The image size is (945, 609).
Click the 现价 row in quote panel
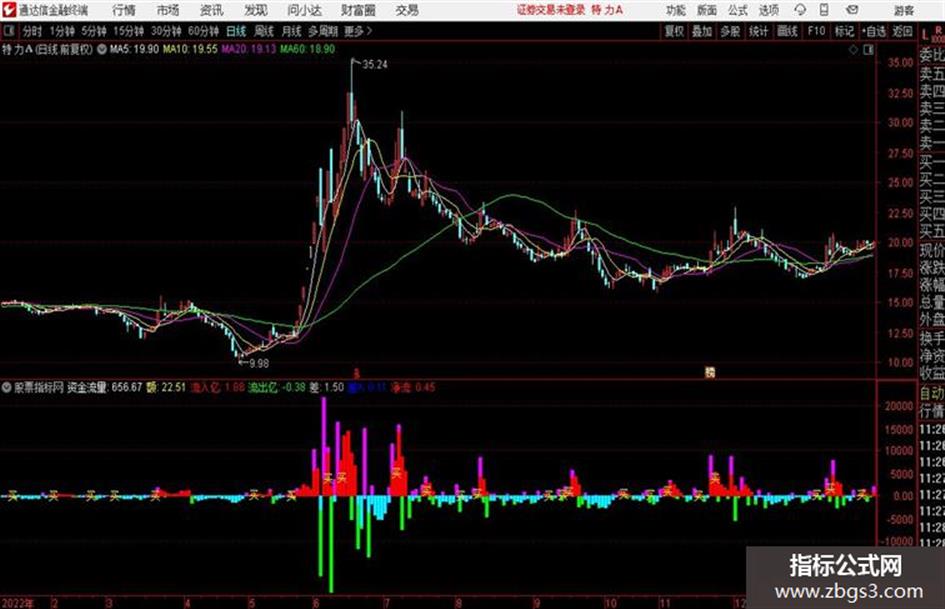[x=932, y=250]
